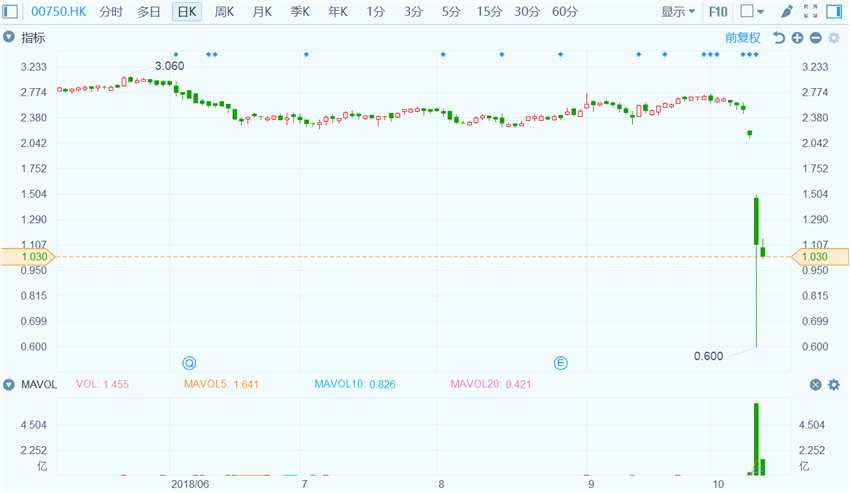This screenshot has height=493, width=850.
Task: Reset chart with the undo arrow icon
Action: pos(779,37)
